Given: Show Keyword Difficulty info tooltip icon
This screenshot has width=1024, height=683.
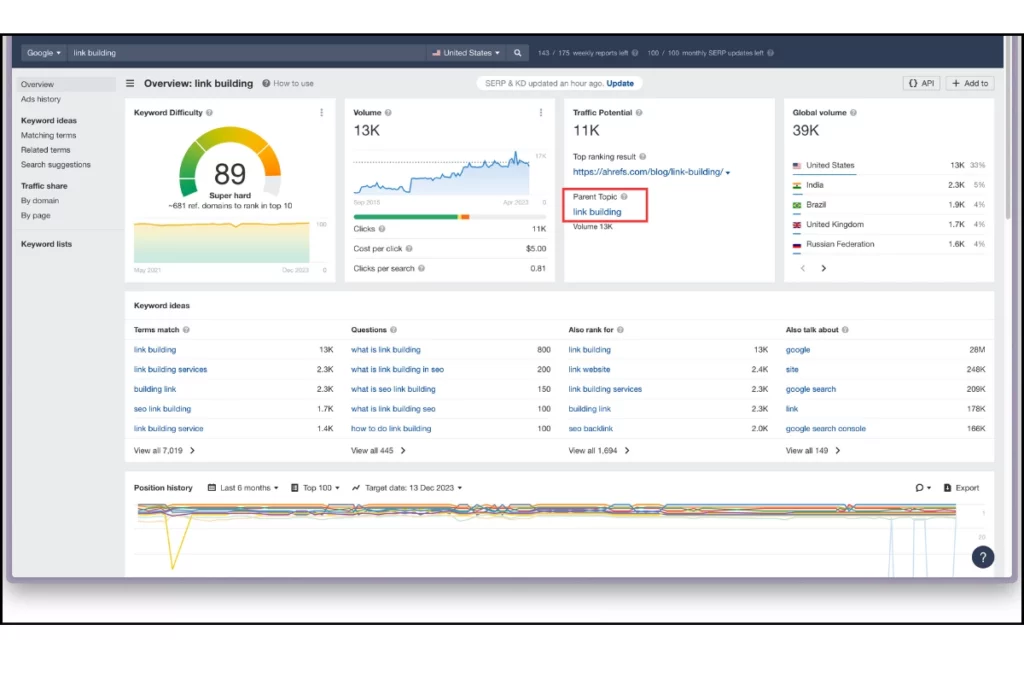Looking at the screenshot, I should tap(210, 113).
